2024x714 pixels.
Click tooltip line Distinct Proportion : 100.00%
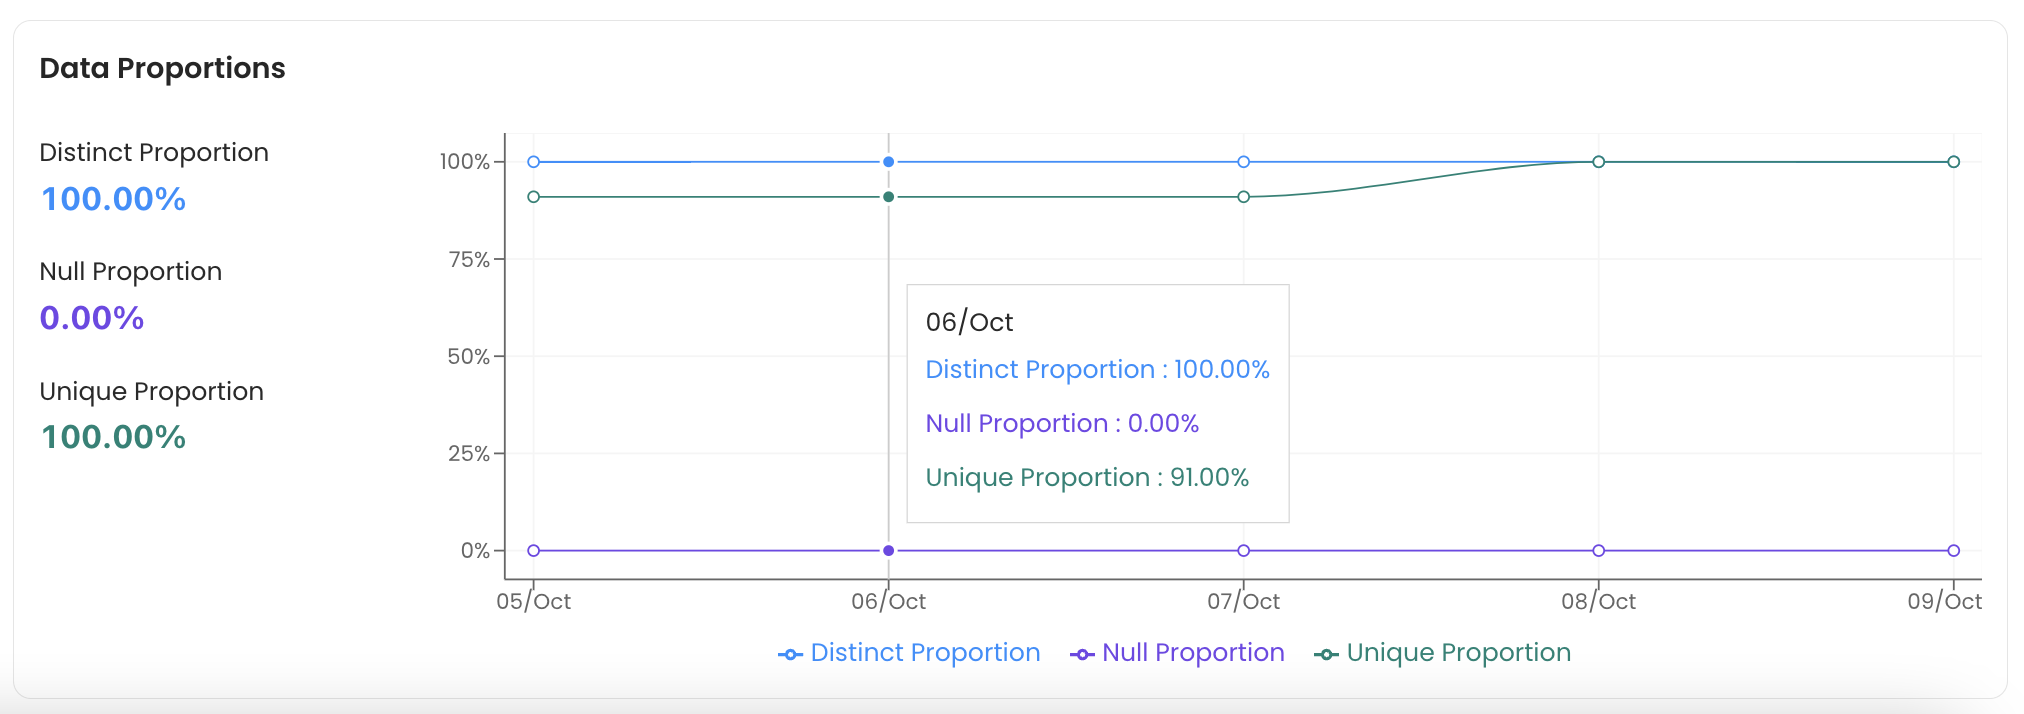click(1097, 370)
